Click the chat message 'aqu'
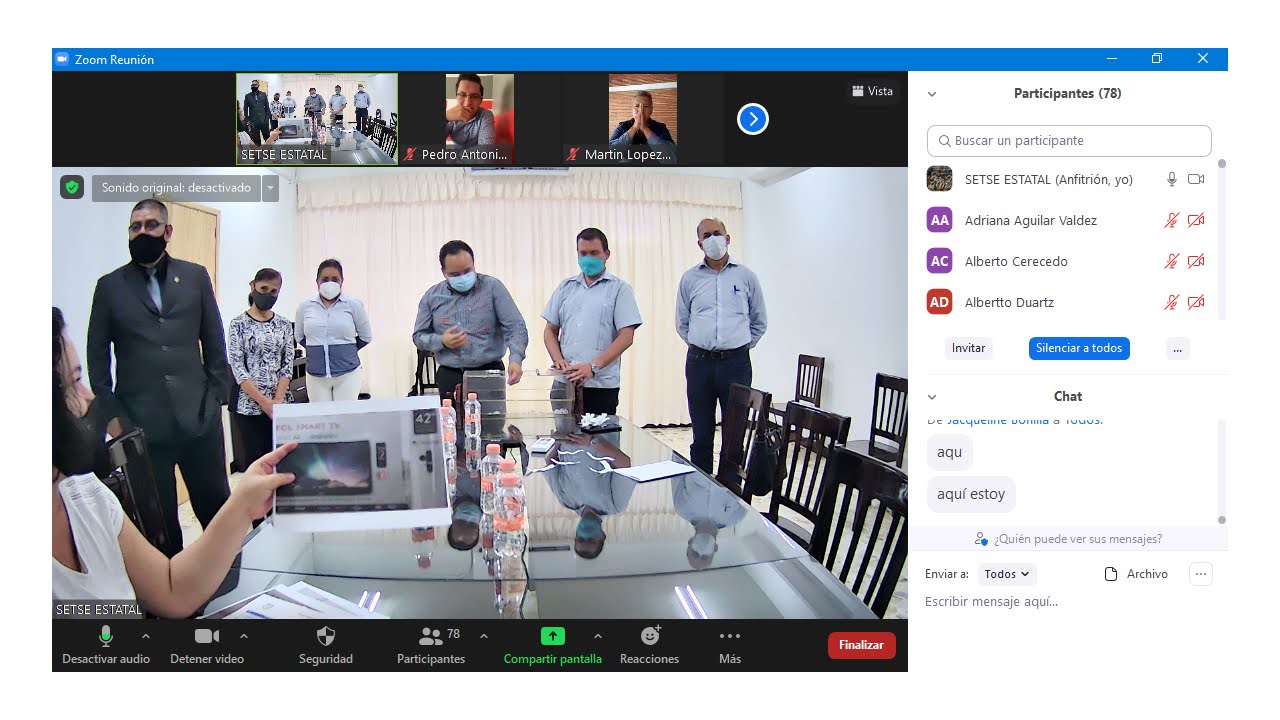The width and height of the screenshot is (1280, 720). [x=949, y=452]
